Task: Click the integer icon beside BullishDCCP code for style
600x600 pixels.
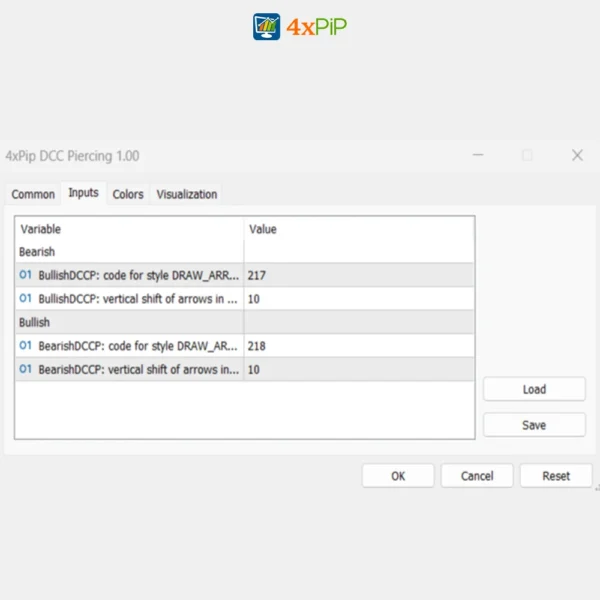Action: [x=25, y=275]
